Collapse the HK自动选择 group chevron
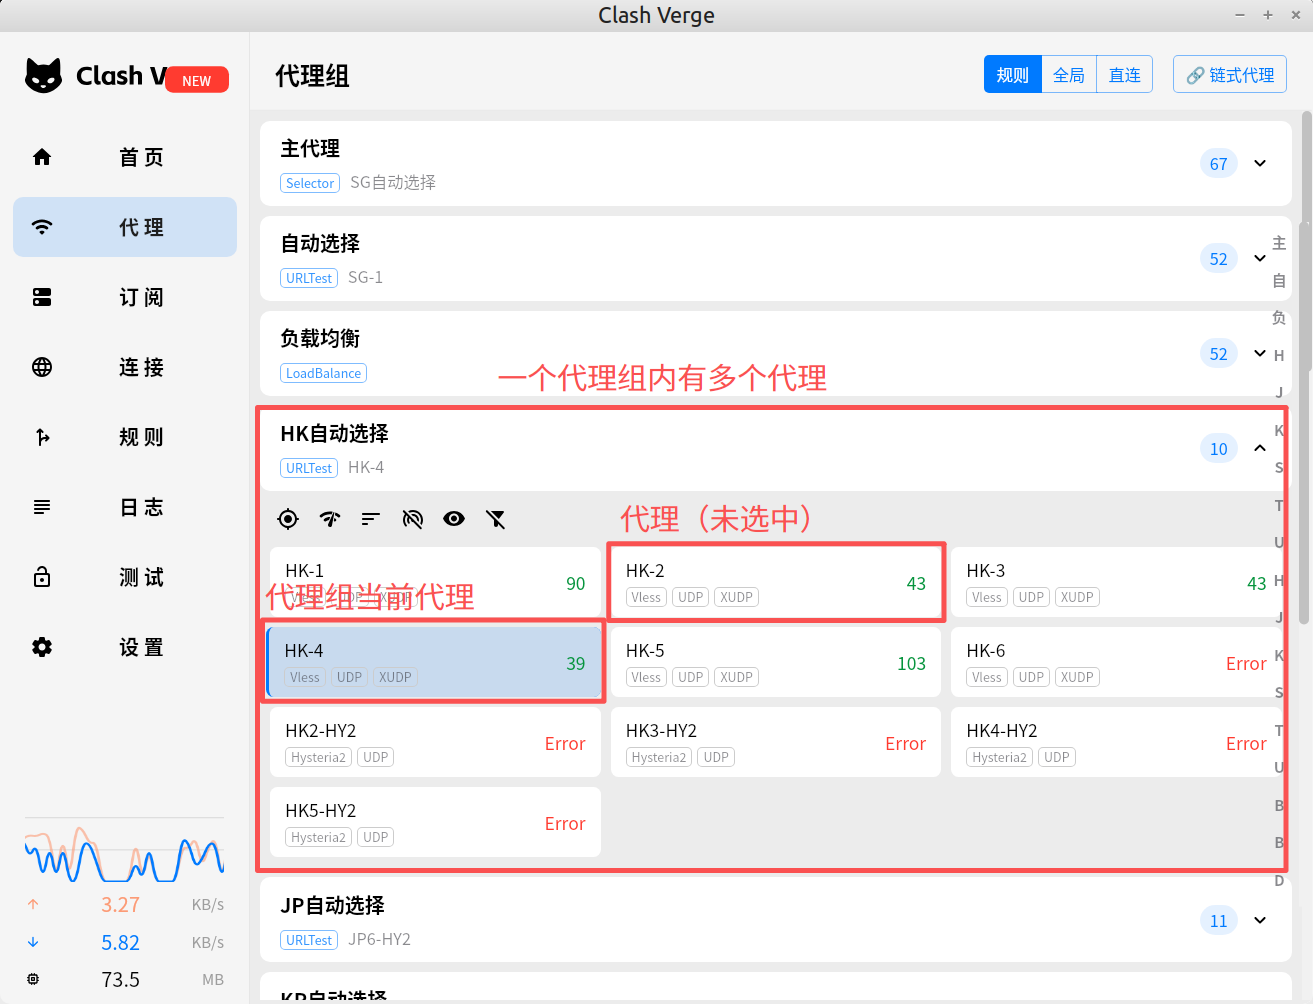Viewport: 1313px width, 1004px height. click(1260, 448)
